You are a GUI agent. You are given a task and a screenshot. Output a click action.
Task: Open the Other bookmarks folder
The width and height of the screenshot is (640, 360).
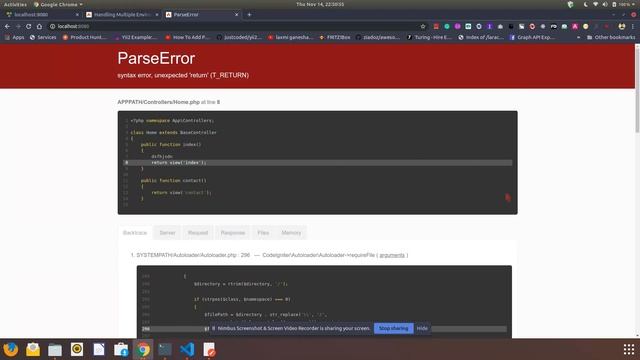(x=611, y=37)
